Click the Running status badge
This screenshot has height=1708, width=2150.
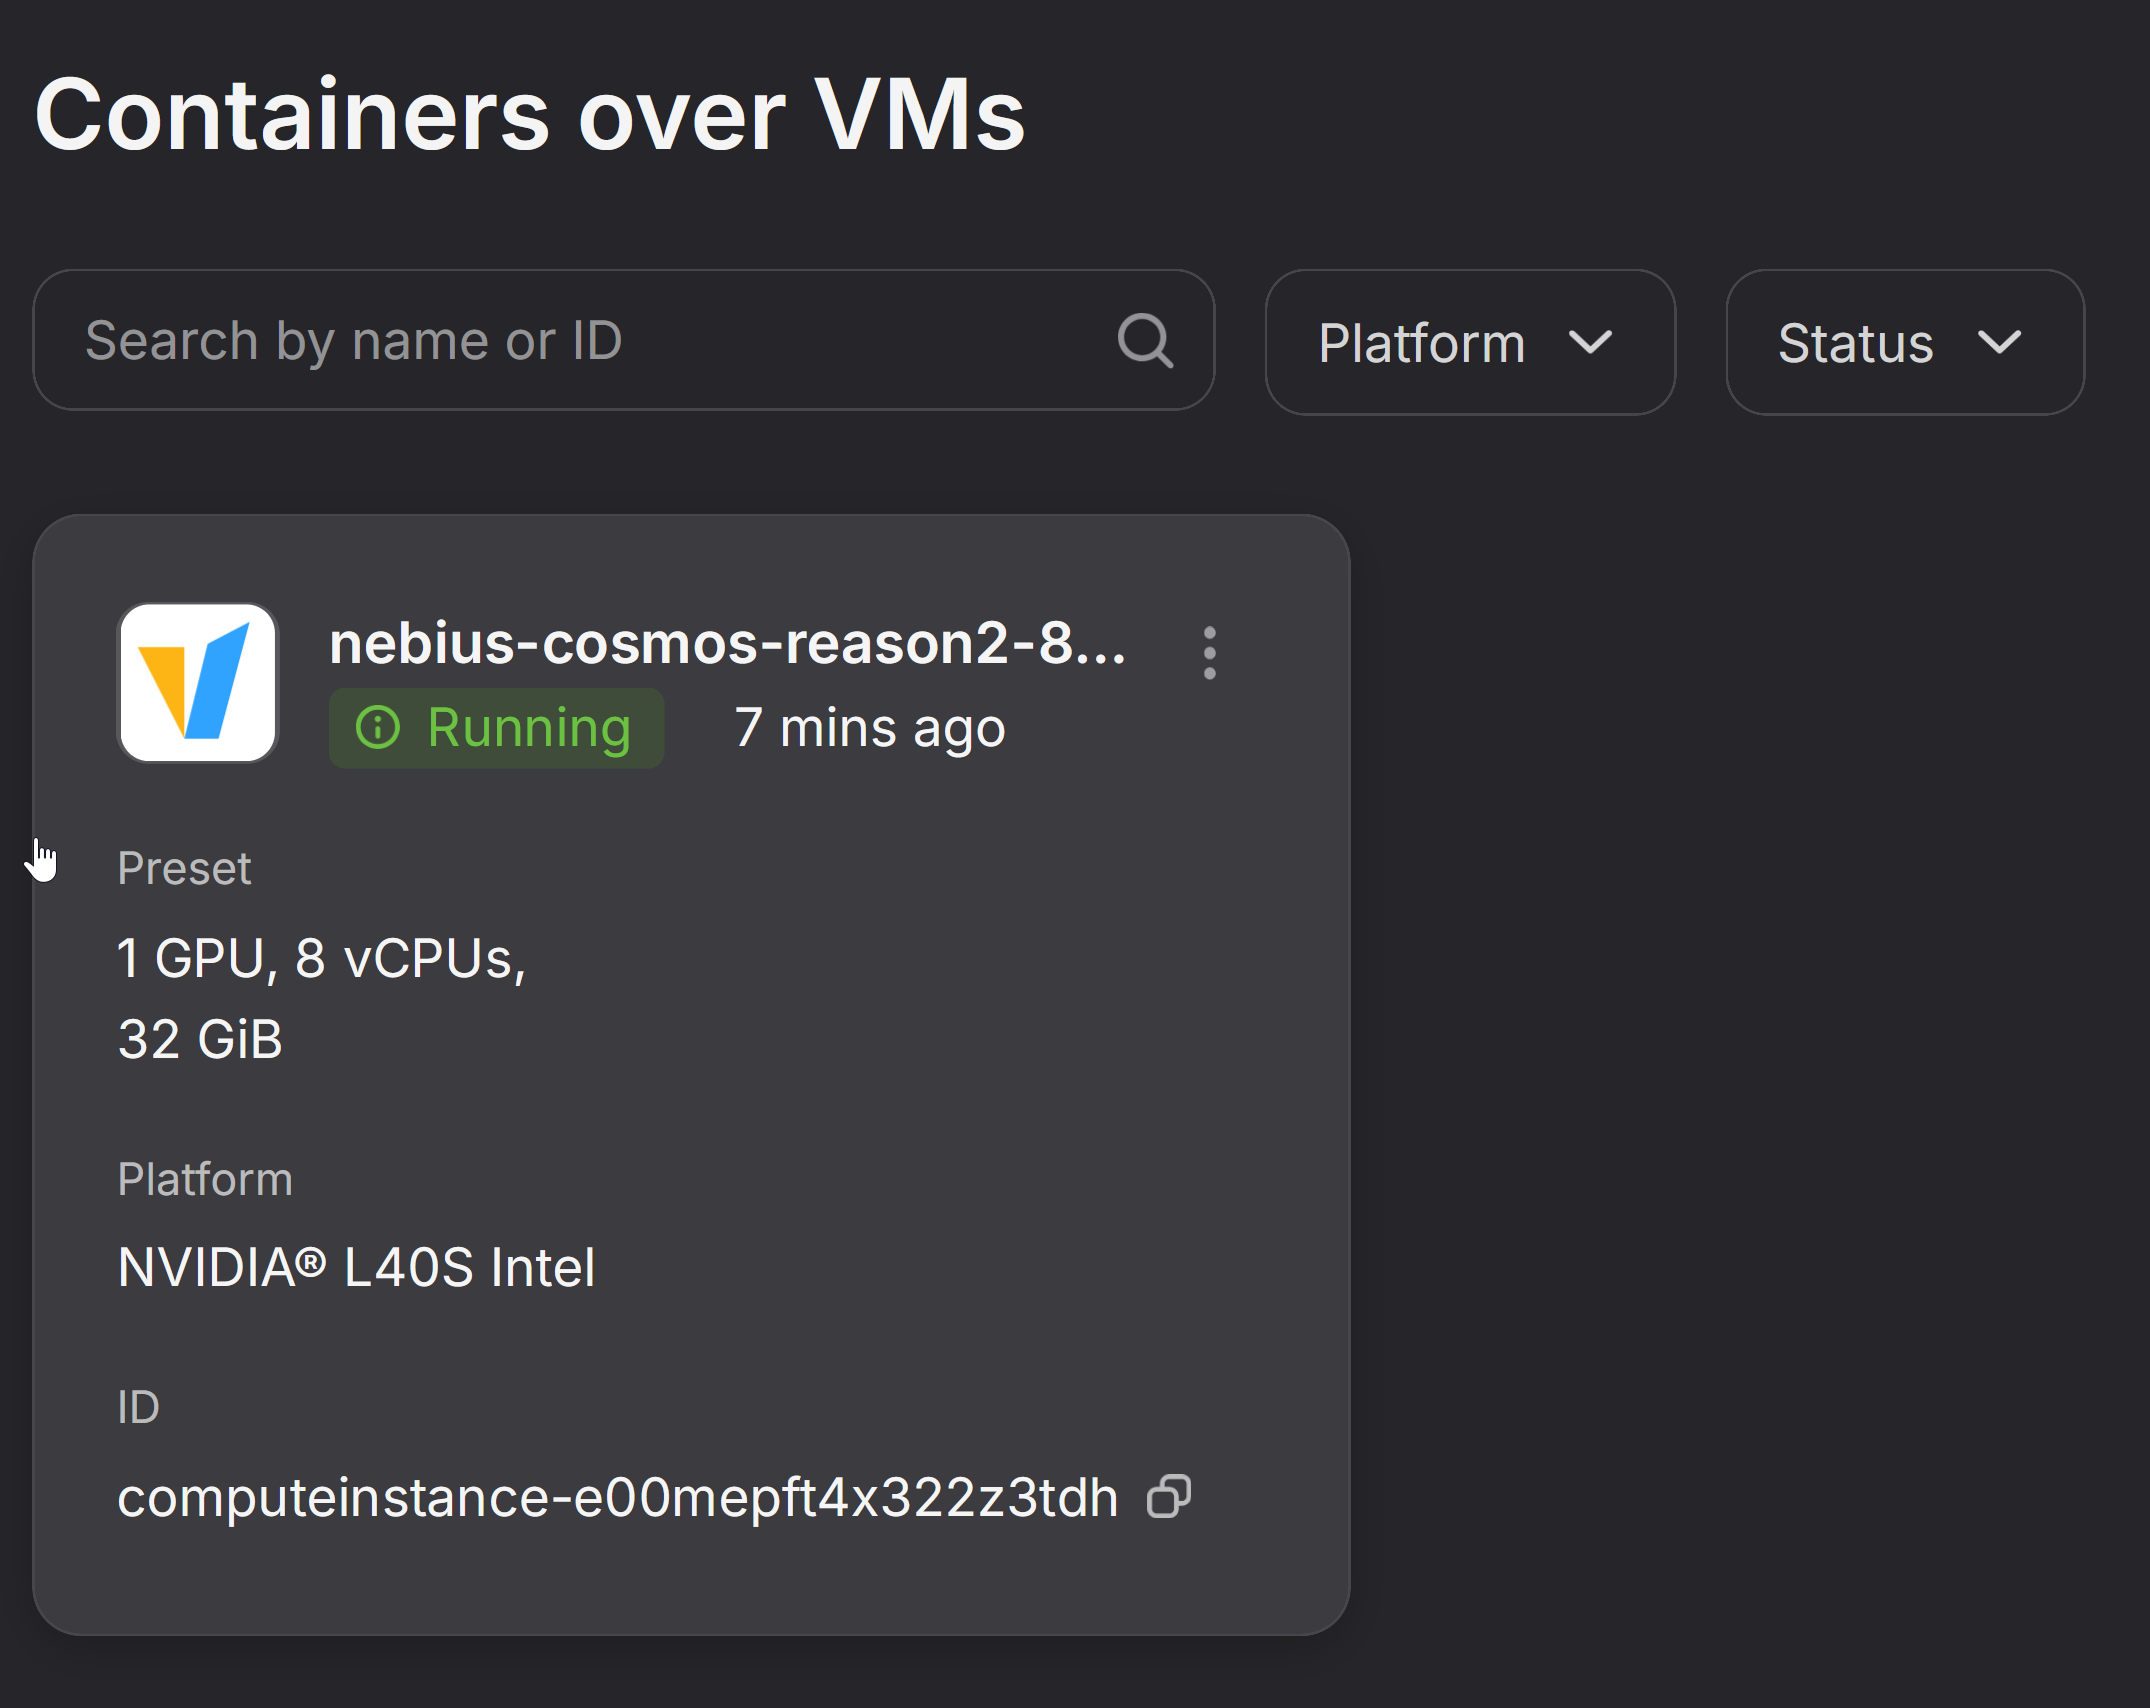[497, 728]
